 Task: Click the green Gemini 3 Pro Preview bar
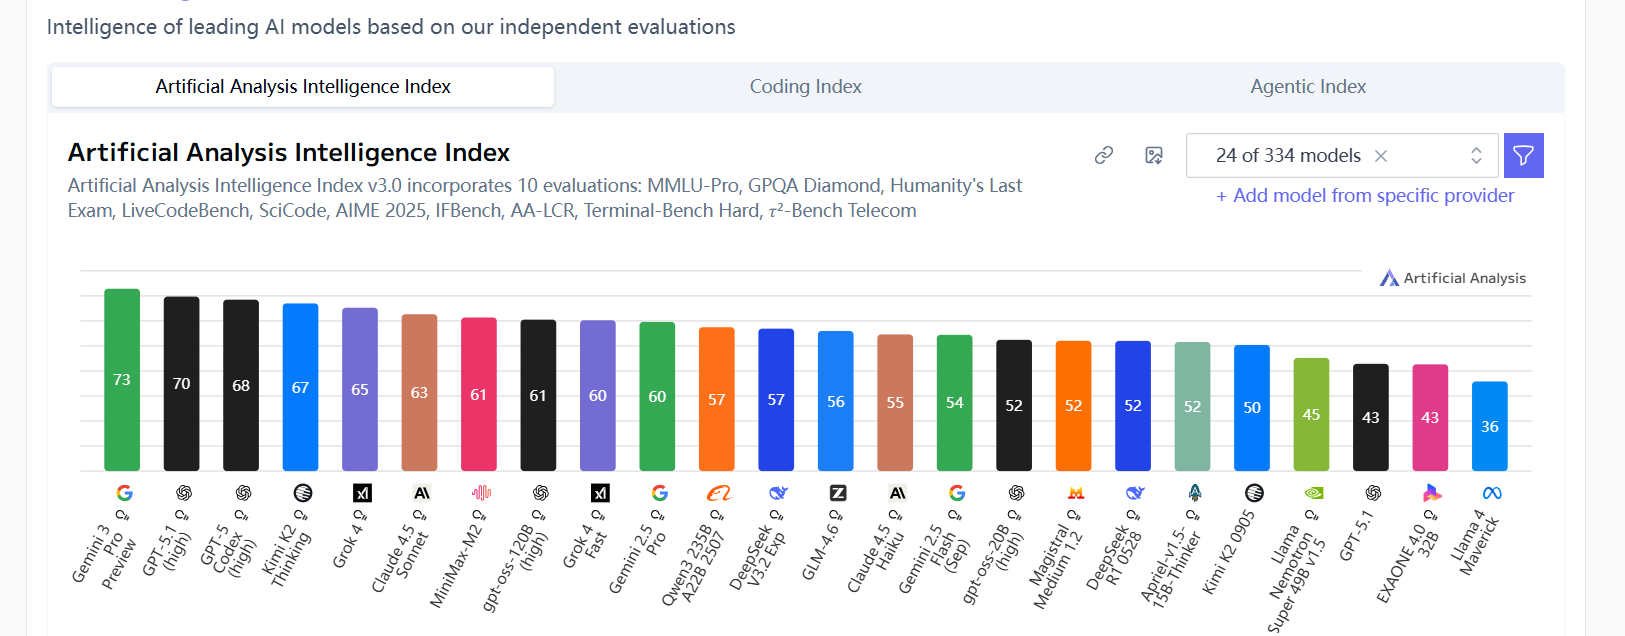click(x=122, y=380)
